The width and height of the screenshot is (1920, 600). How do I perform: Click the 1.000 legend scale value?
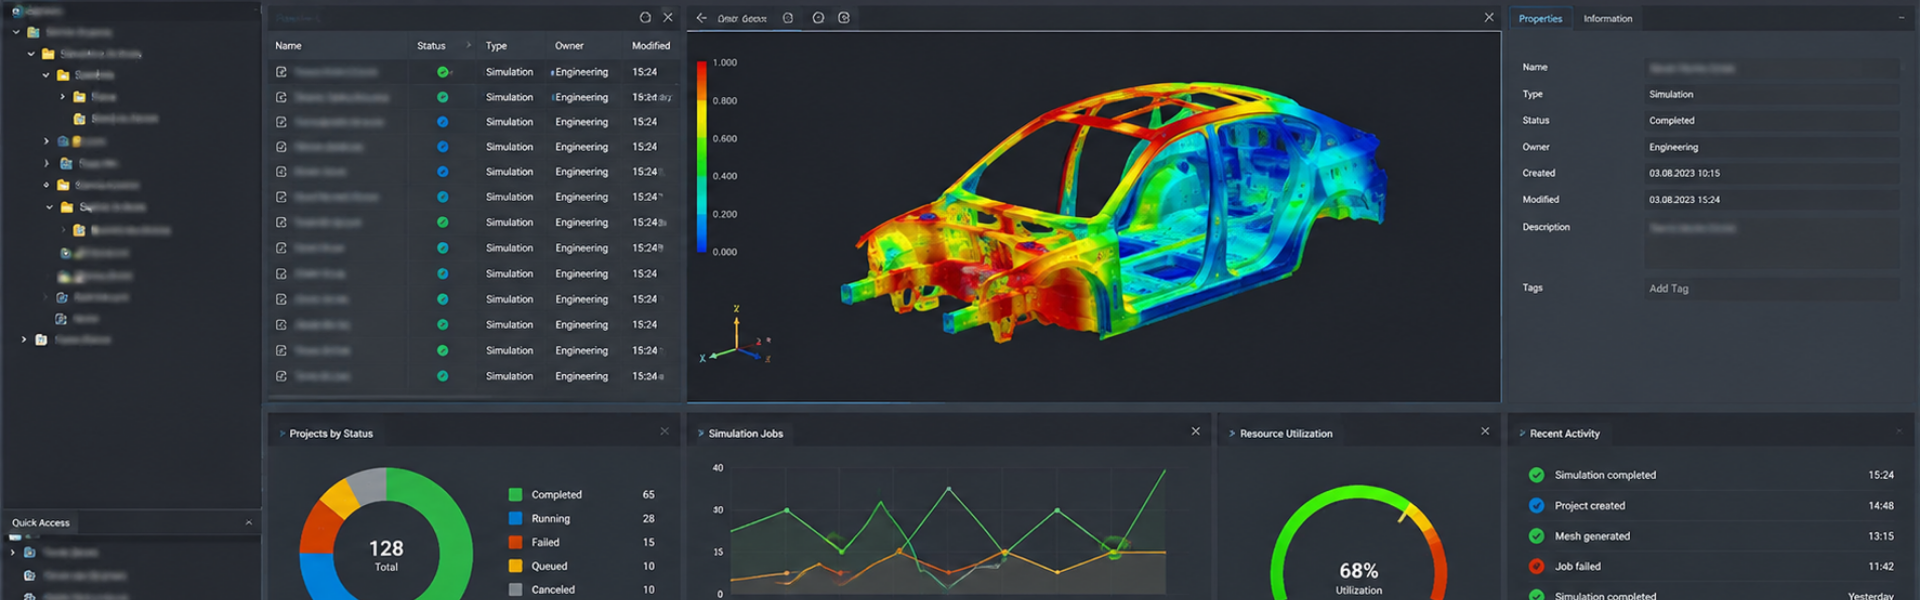pos(725,63)
